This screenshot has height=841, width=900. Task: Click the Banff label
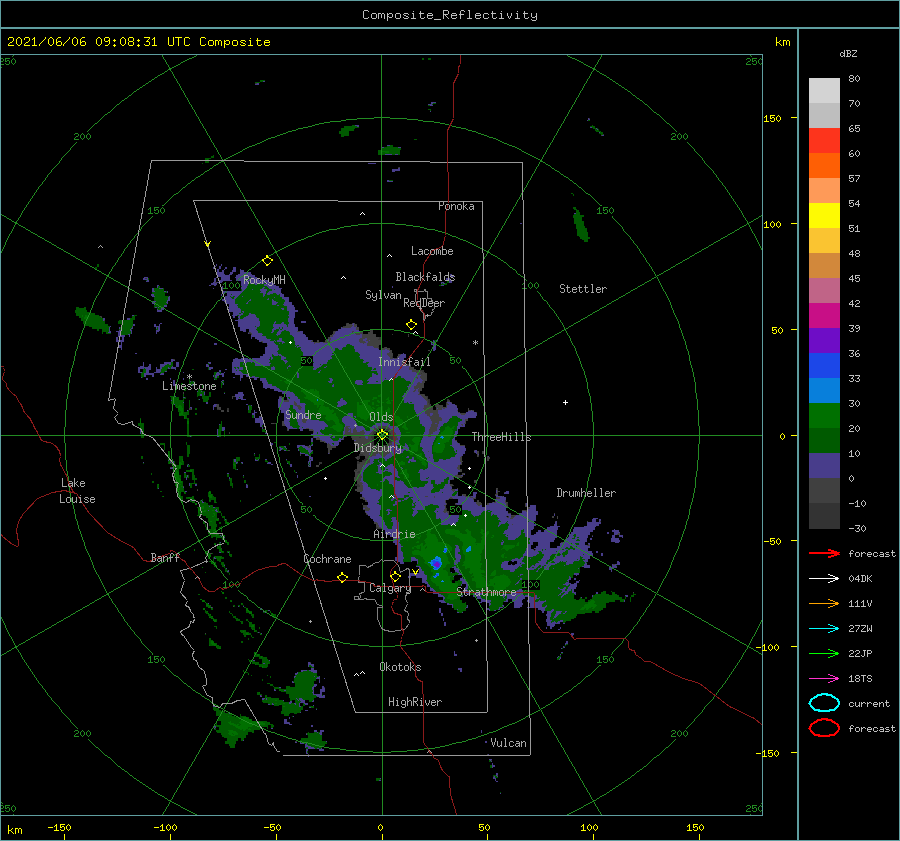[x=165, y=557]
